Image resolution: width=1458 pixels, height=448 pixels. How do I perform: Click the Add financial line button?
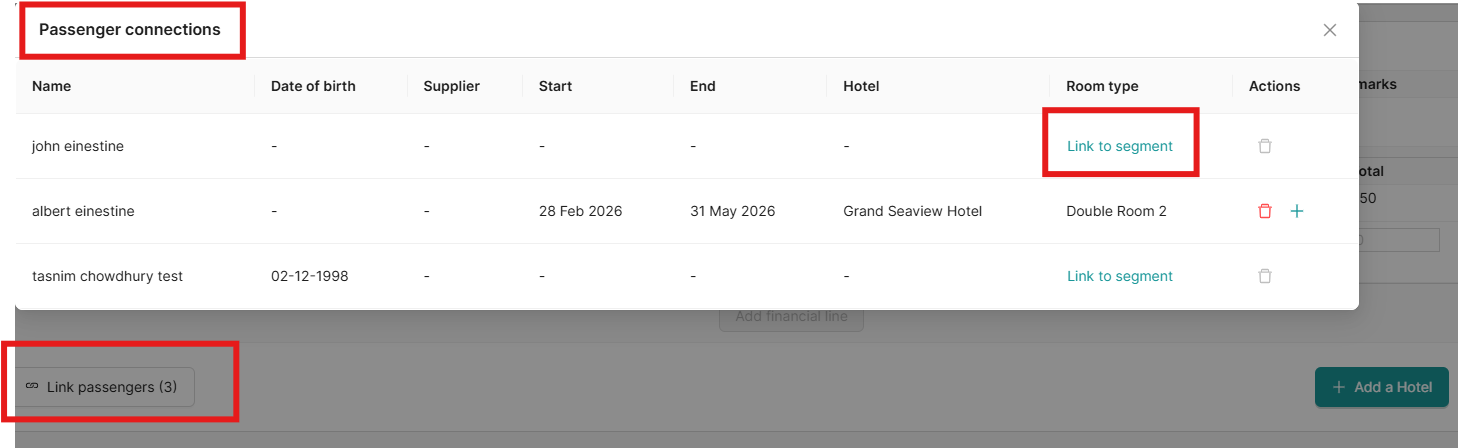pos(791,317)
